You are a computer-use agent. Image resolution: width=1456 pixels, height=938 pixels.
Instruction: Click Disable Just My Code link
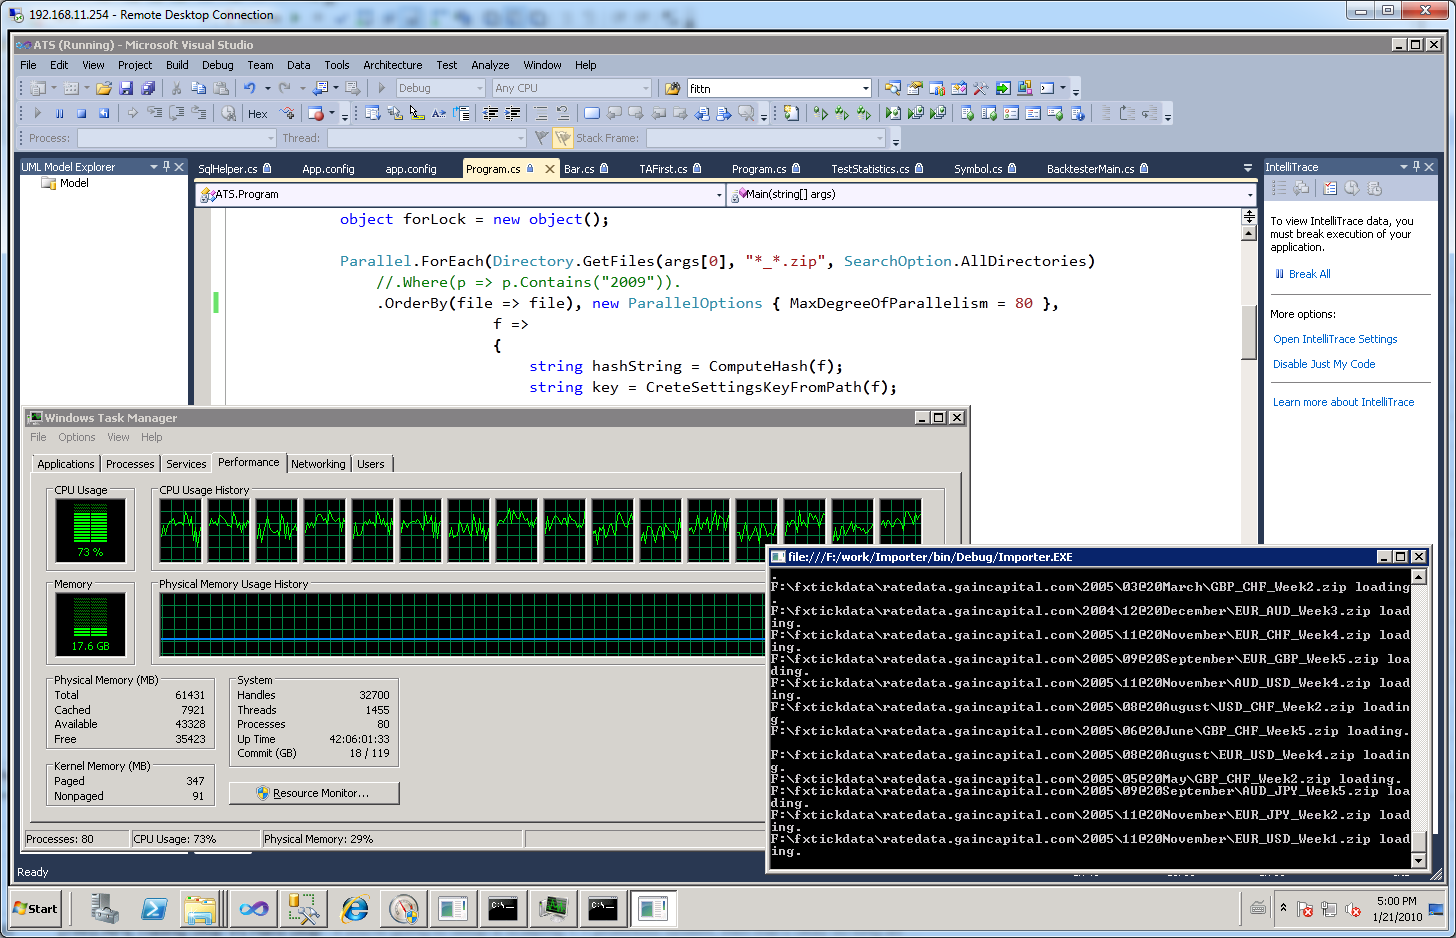1324,364
